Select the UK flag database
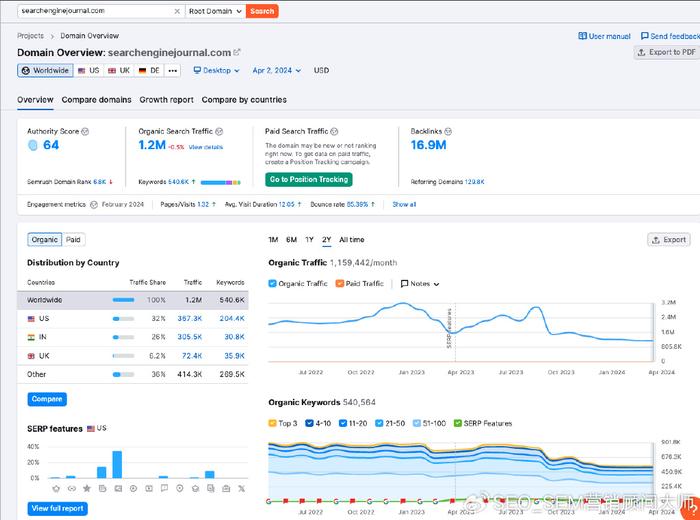 click(x=119, y=71)
